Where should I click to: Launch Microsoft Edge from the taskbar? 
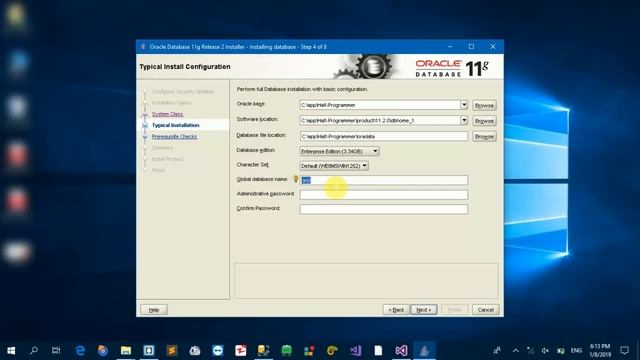tap(80, 350)
